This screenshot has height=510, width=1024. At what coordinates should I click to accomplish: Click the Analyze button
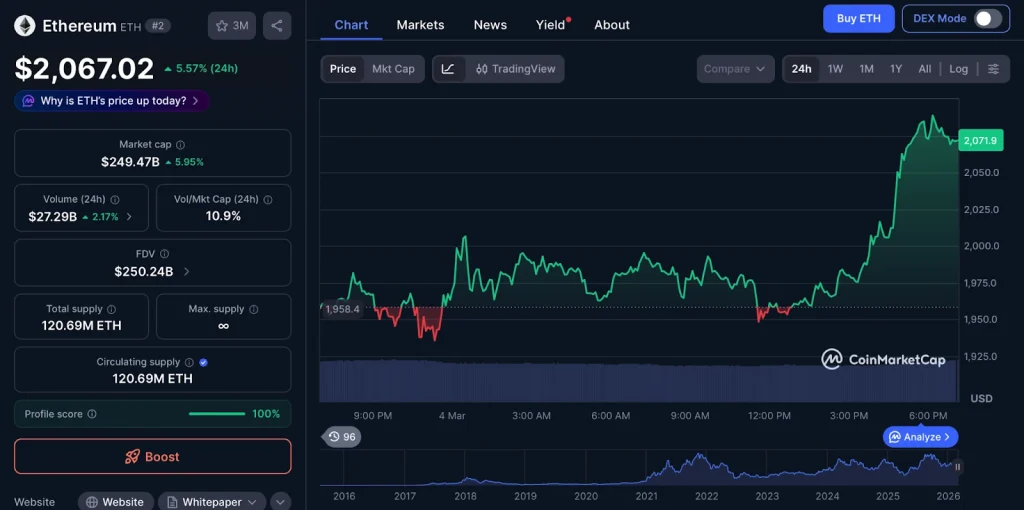coord(921,437)
